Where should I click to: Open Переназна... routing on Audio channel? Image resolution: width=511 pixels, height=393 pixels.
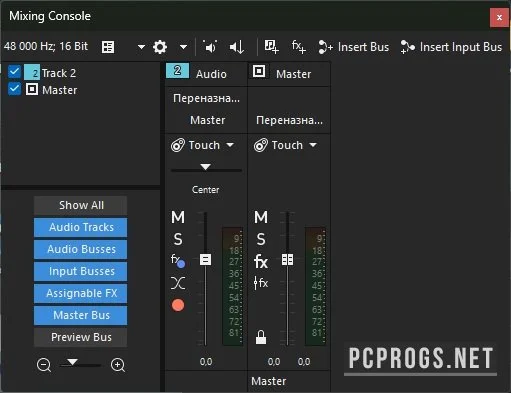[206, 98]
